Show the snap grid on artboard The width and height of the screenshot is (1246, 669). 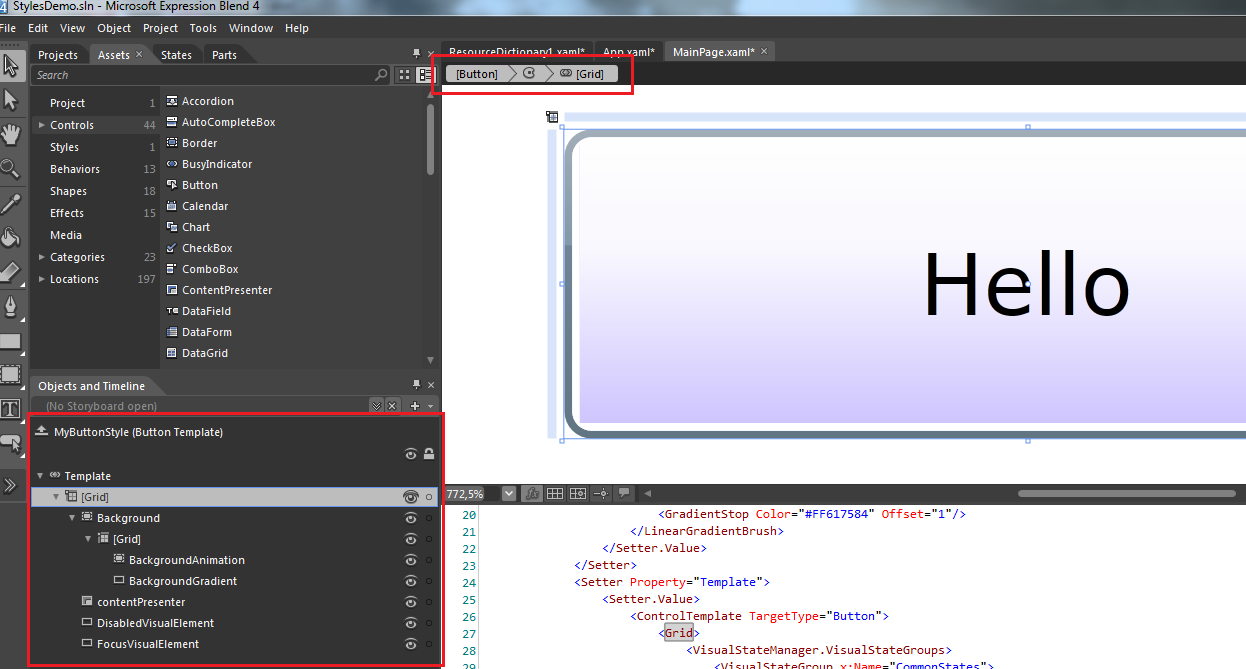click(x=555, y=493)
